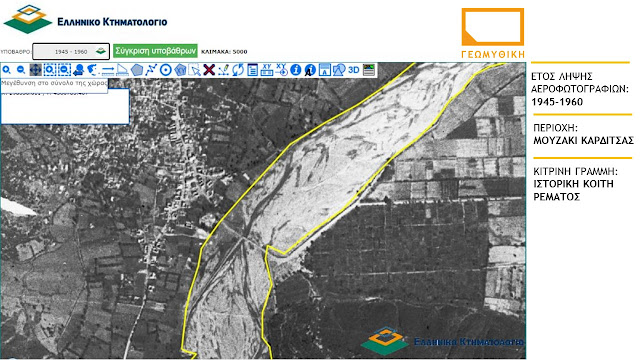Click the 1945-1960 year text on right
640x360 pixels.
click(x=557, y=102)
